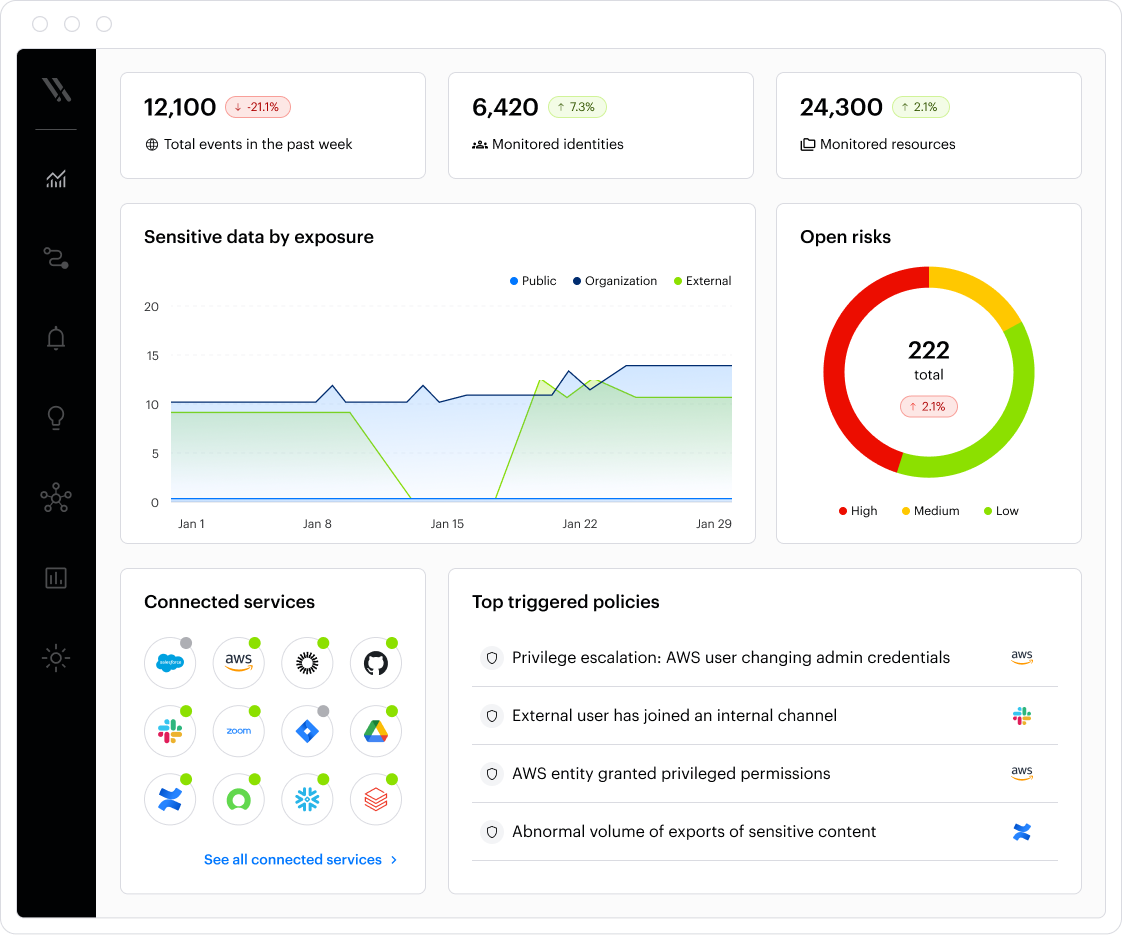Viewport: 1122px width, 935px height.
Task: Click the AWS icon beside the privilege escalation policy
Action: tap(1022, 657)
